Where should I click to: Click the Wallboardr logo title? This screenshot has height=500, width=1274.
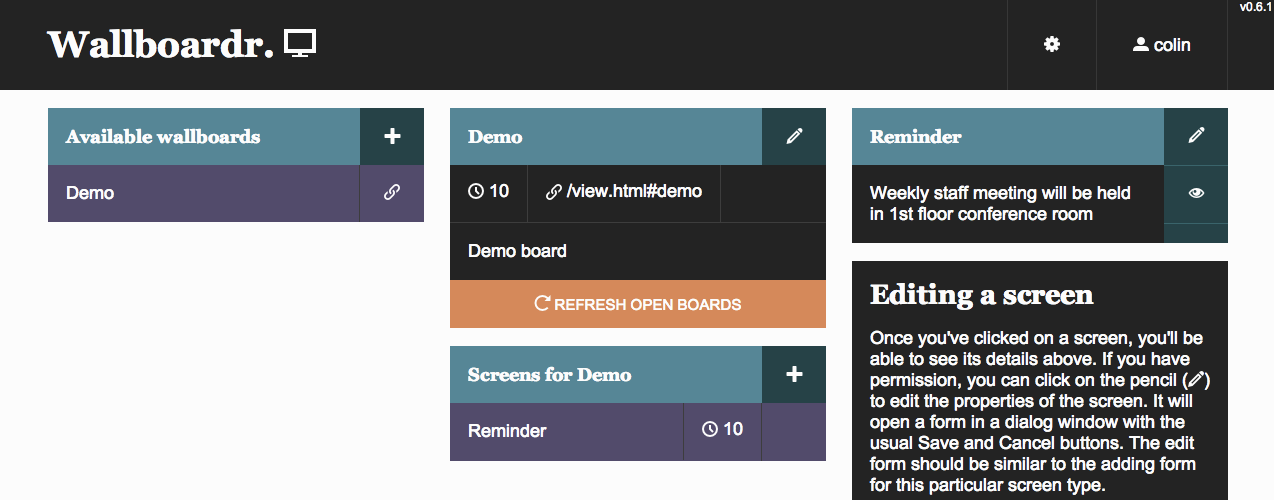point(160,45)
